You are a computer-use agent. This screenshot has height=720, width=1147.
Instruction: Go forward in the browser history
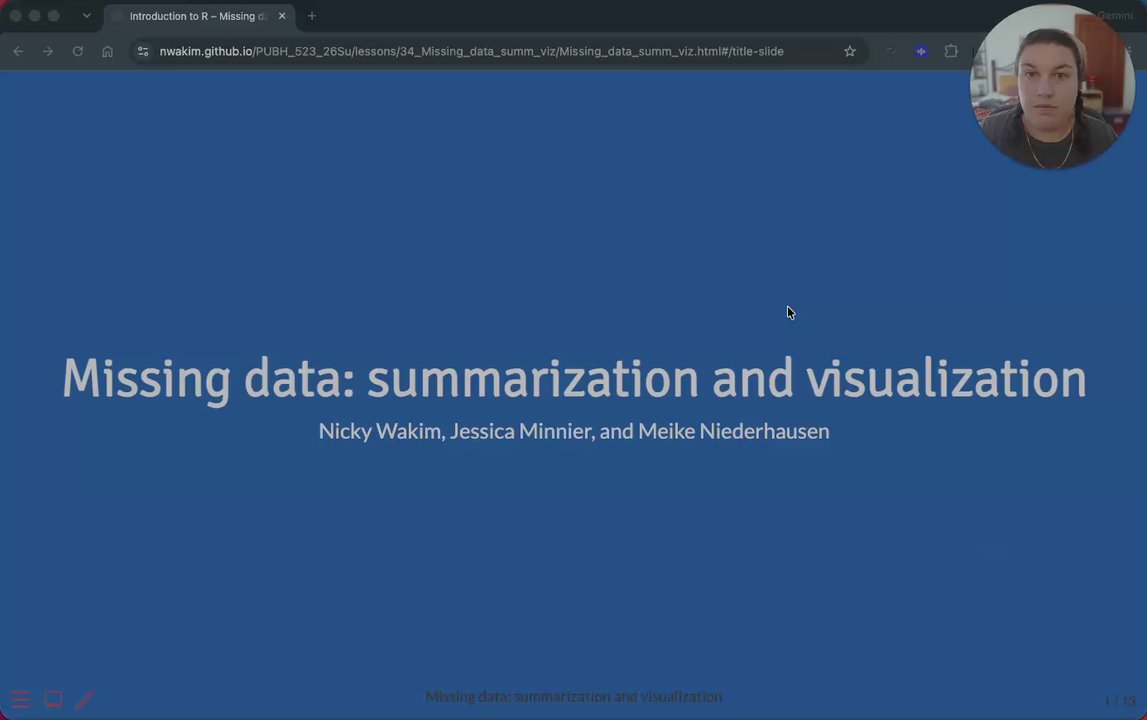click(48, 51)
